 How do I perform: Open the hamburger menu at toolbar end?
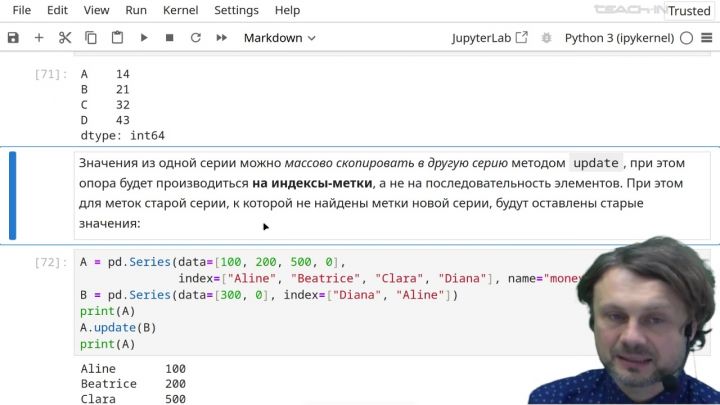pos(707,38)
